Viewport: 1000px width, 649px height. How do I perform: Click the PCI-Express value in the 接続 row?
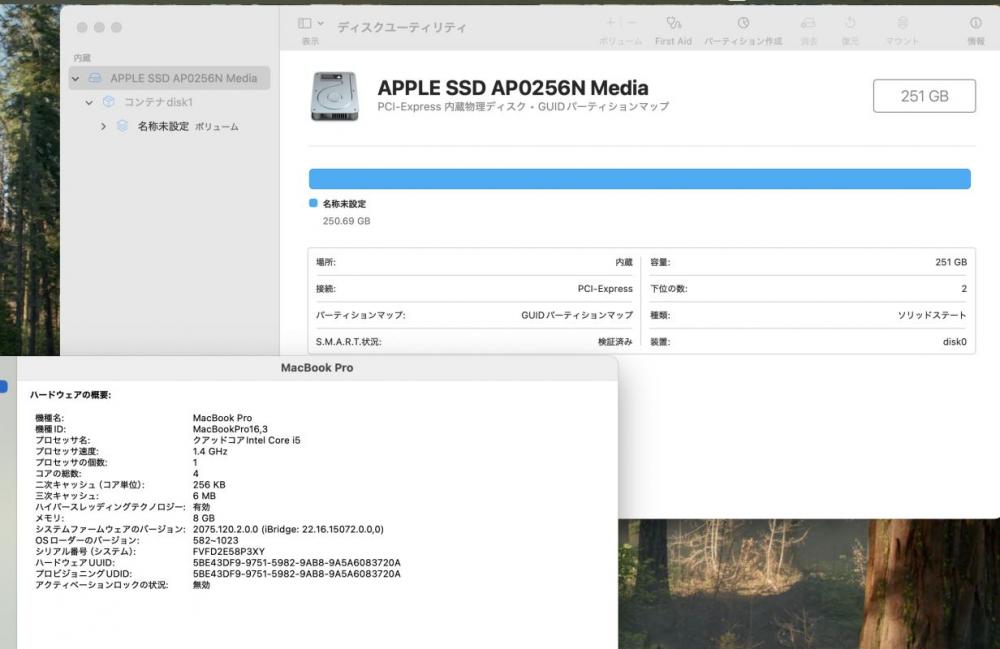[605, 289]
